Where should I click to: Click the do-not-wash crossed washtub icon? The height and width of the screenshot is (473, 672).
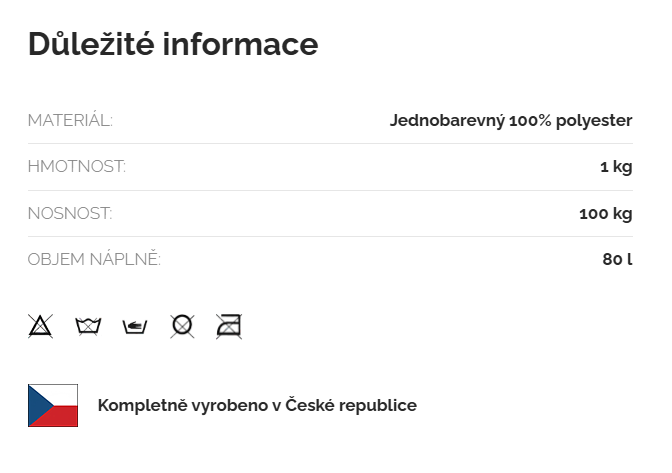click(88, 326)
